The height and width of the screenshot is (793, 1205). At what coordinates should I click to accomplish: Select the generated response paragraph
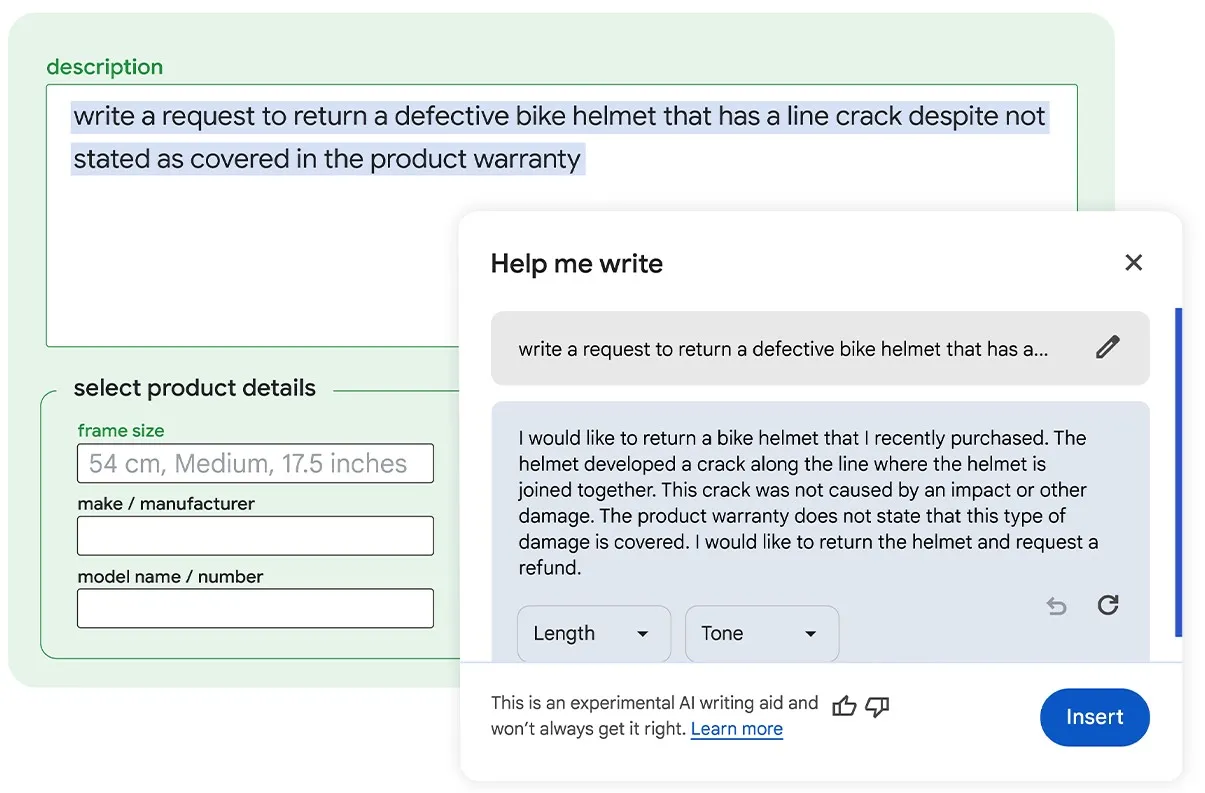800,502
